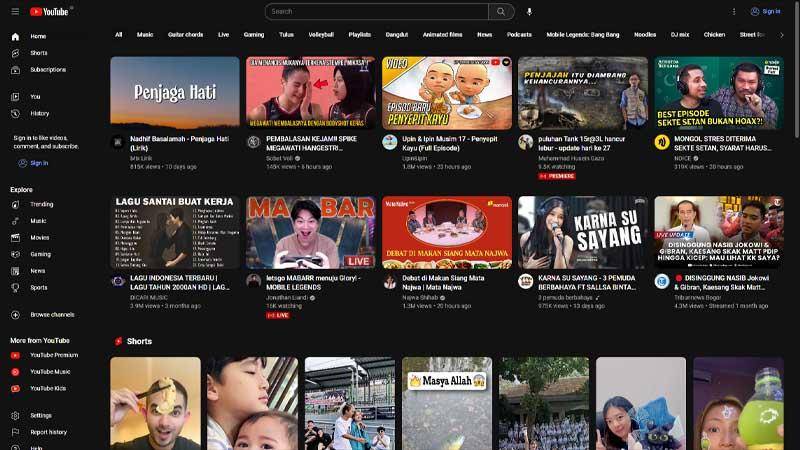Image resolution: width=800 pixels, height=450 pixels.
Task: Click the search magnifier button
Action: pos(501,11)
